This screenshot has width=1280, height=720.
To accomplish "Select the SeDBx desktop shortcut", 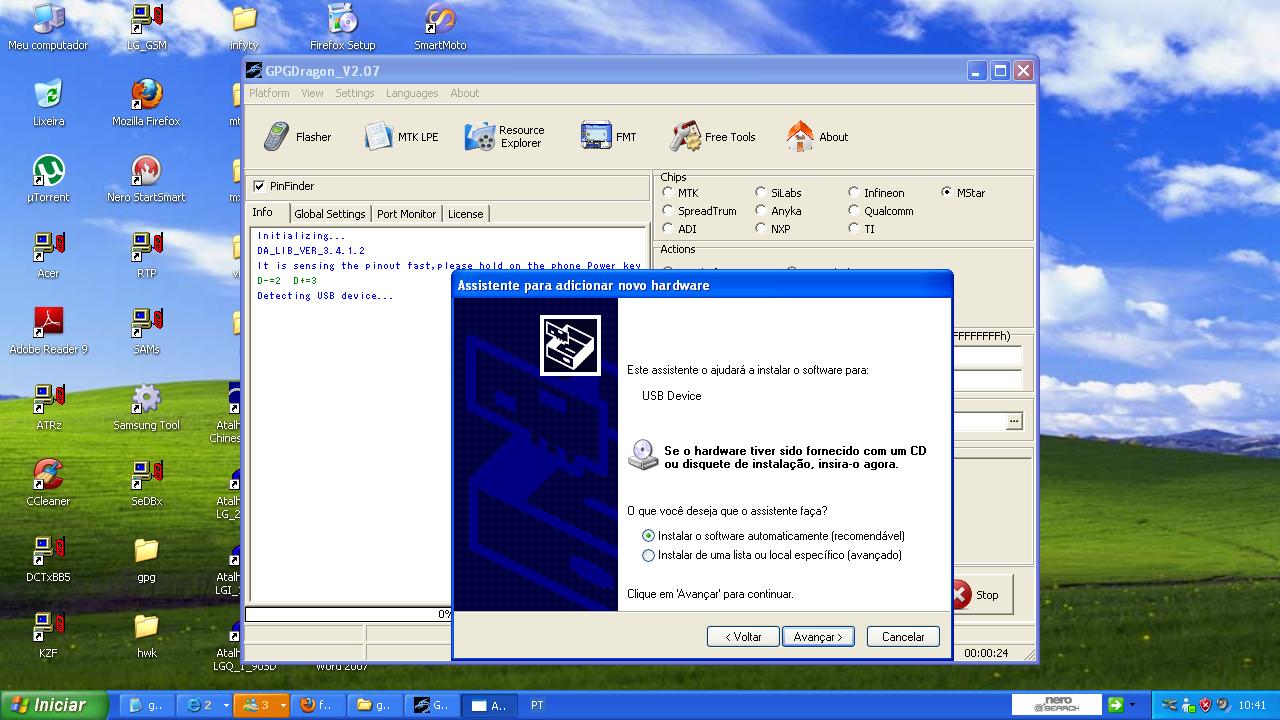I will [146, 483].
